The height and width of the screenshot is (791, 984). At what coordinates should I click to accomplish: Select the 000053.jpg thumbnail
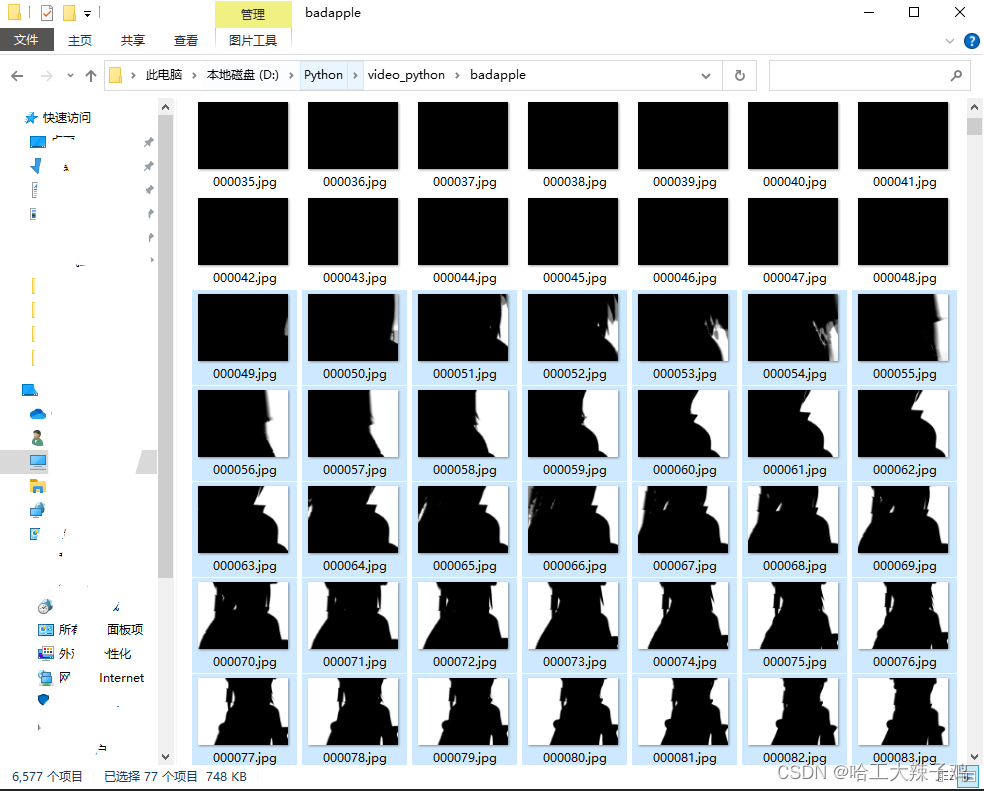point(683,328)
